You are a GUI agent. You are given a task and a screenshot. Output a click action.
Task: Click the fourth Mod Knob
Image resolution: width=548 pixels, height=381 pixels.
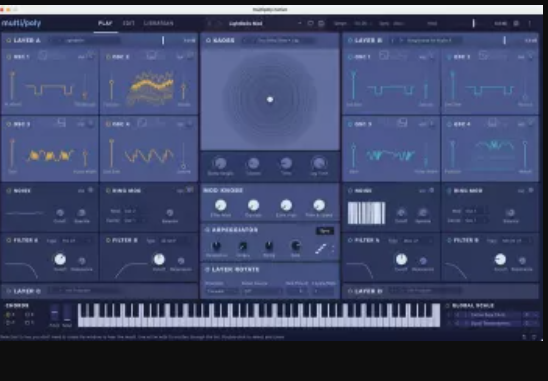pyautogui.click(x=319, y=205)
